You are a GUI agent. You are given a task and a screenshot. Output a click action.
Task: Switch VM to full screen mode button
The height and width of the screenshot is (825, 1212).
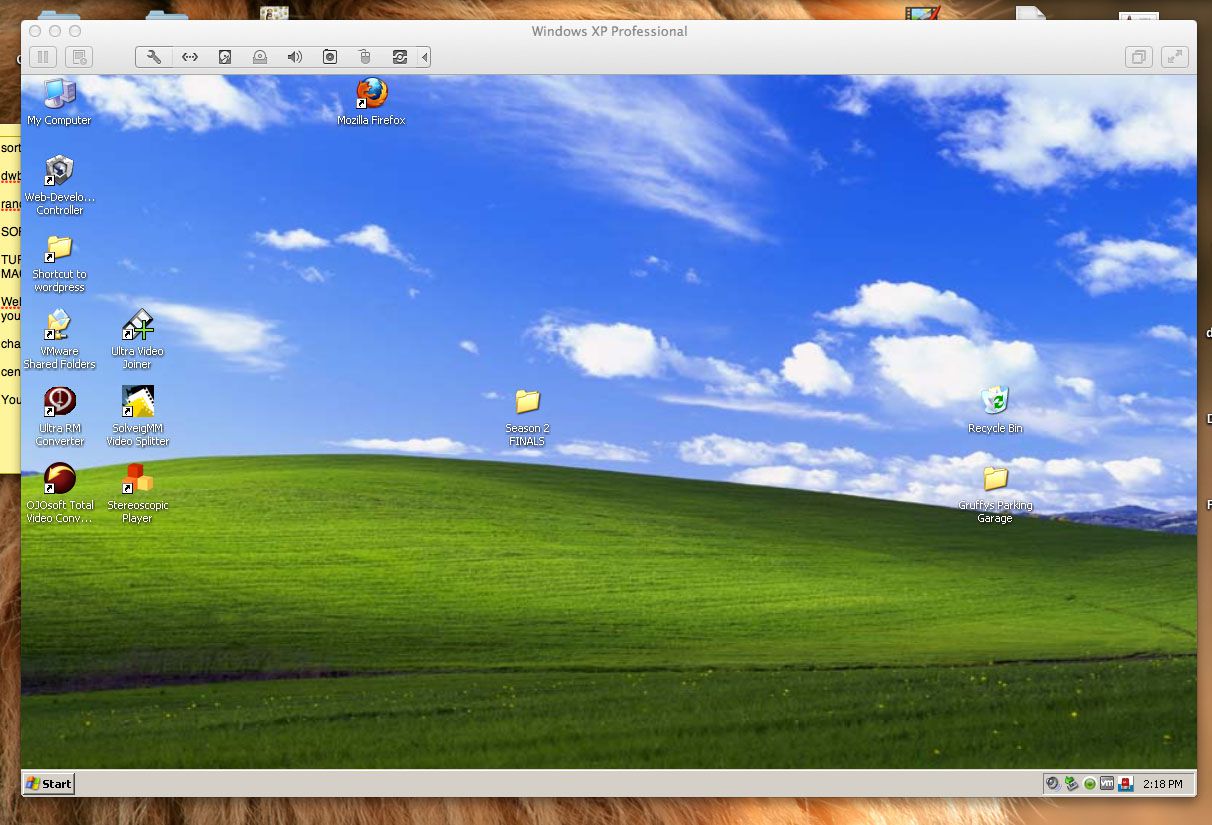pyautogui.click(x=1175, y=57)
